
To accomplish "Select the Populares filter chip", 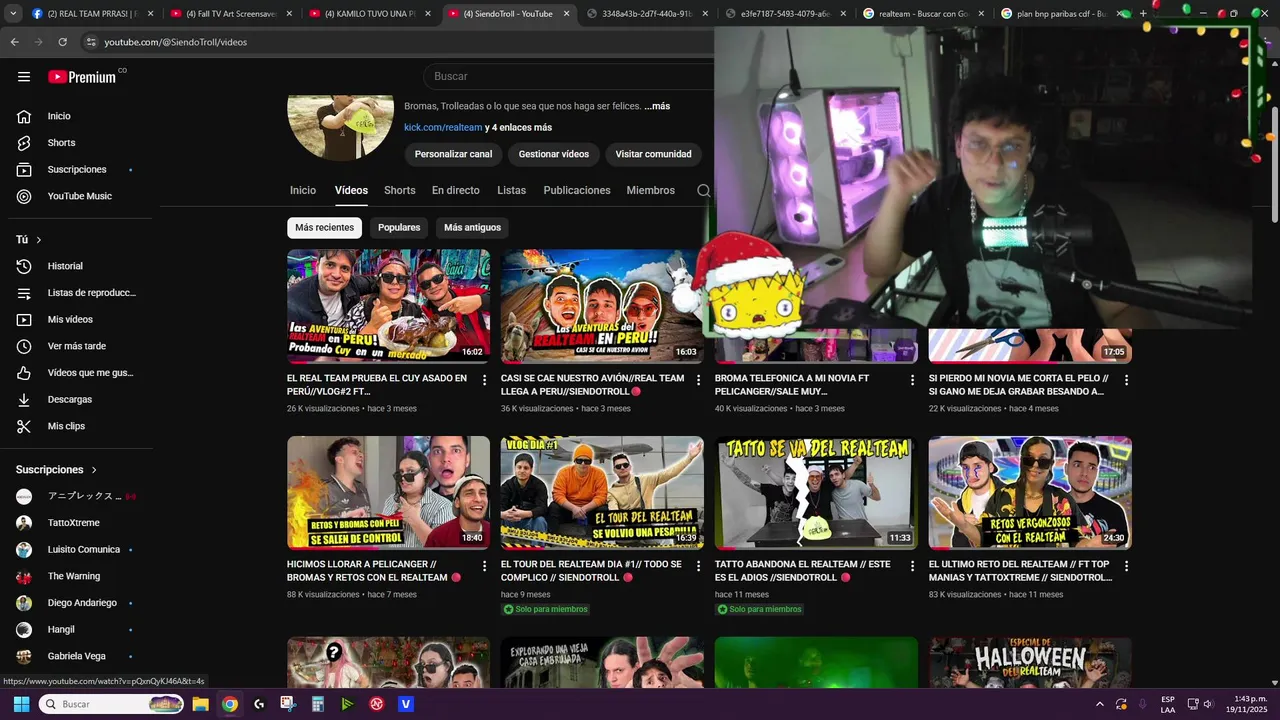I will (x=399, y=228).
